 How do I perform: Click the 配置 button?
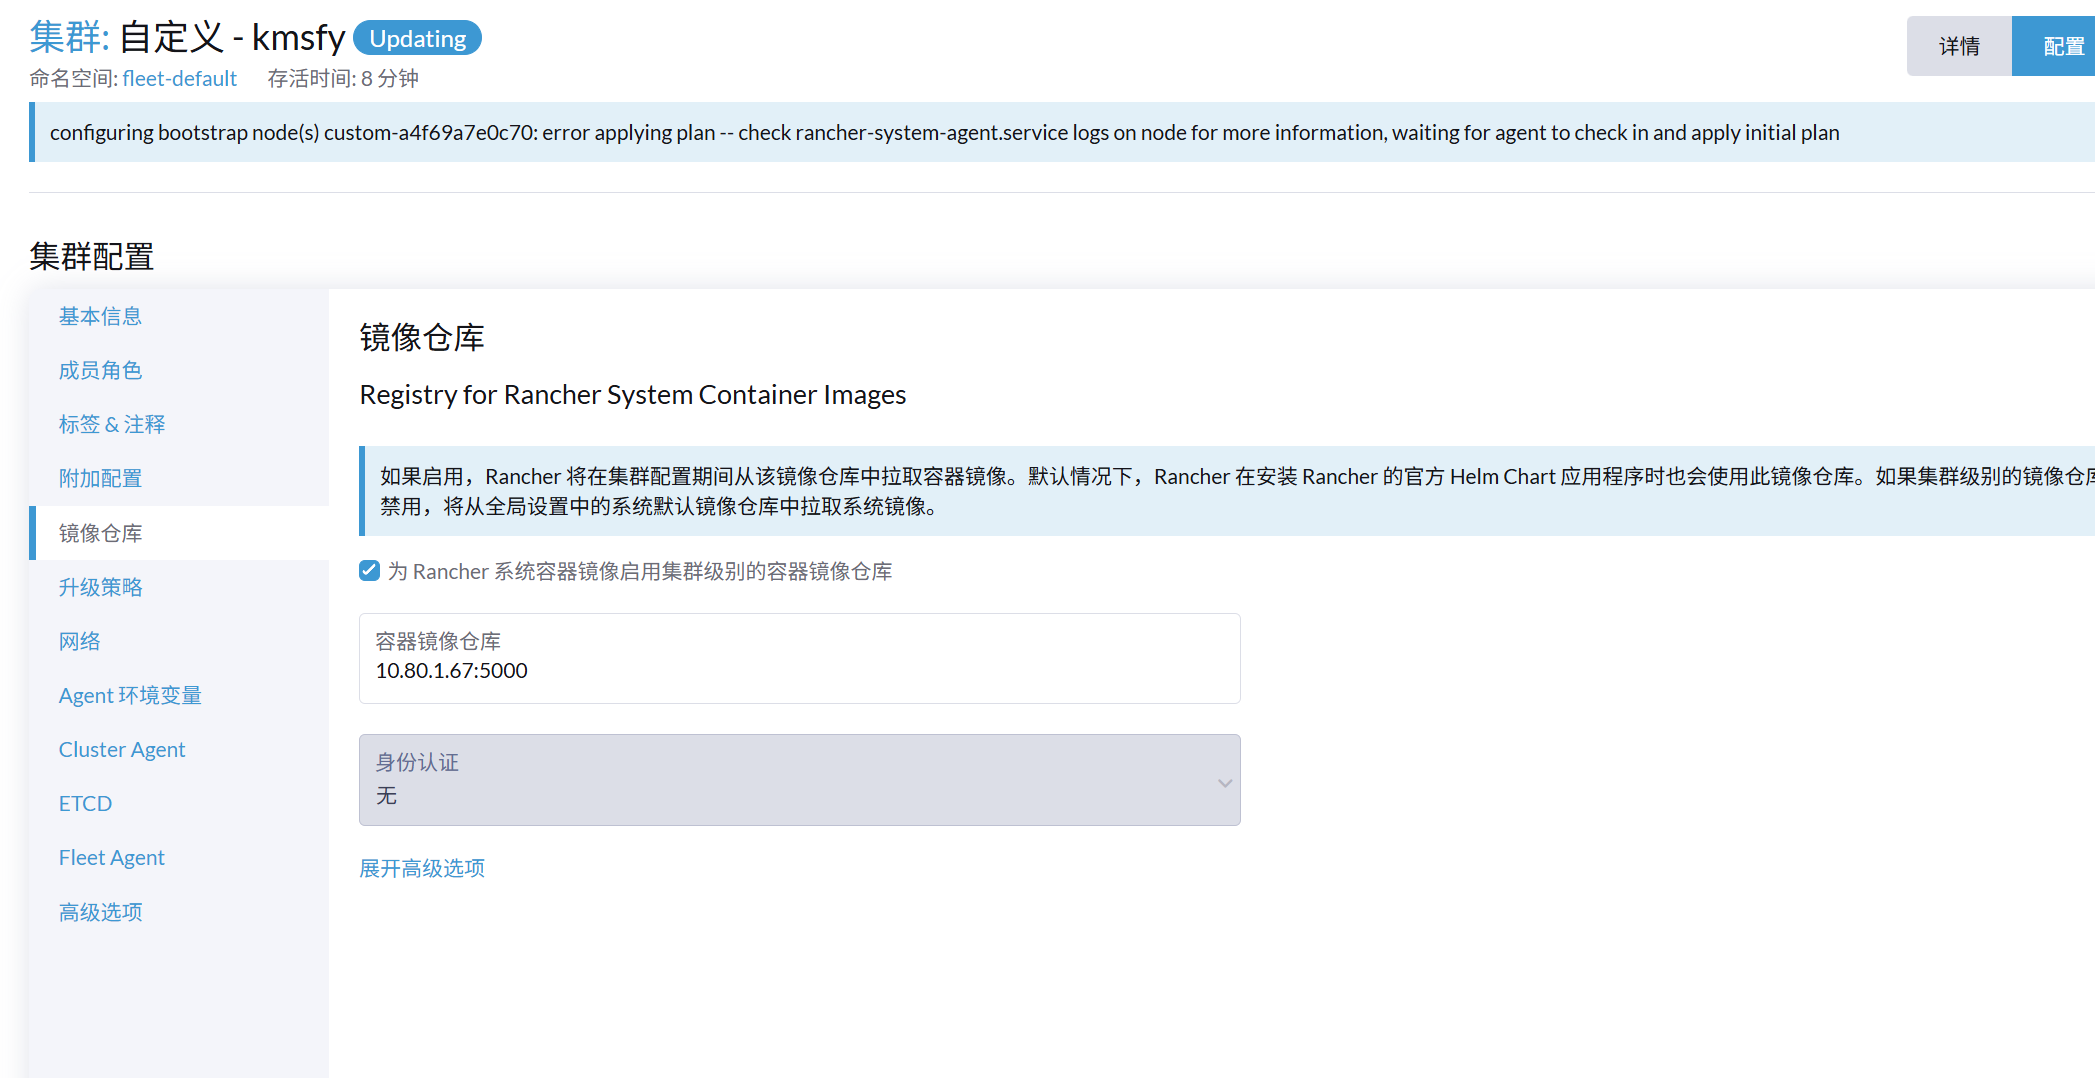coord(2060,46)
